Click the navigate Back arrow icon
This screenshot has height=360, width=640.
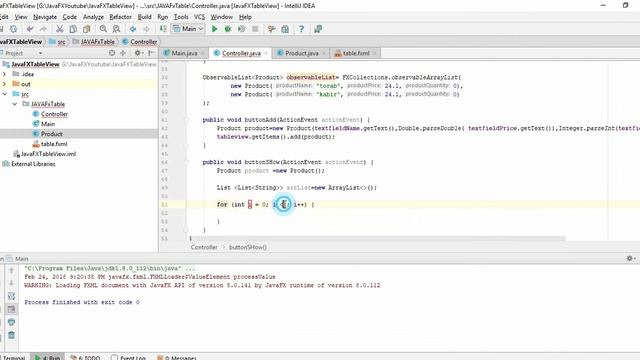coord(133,29)
